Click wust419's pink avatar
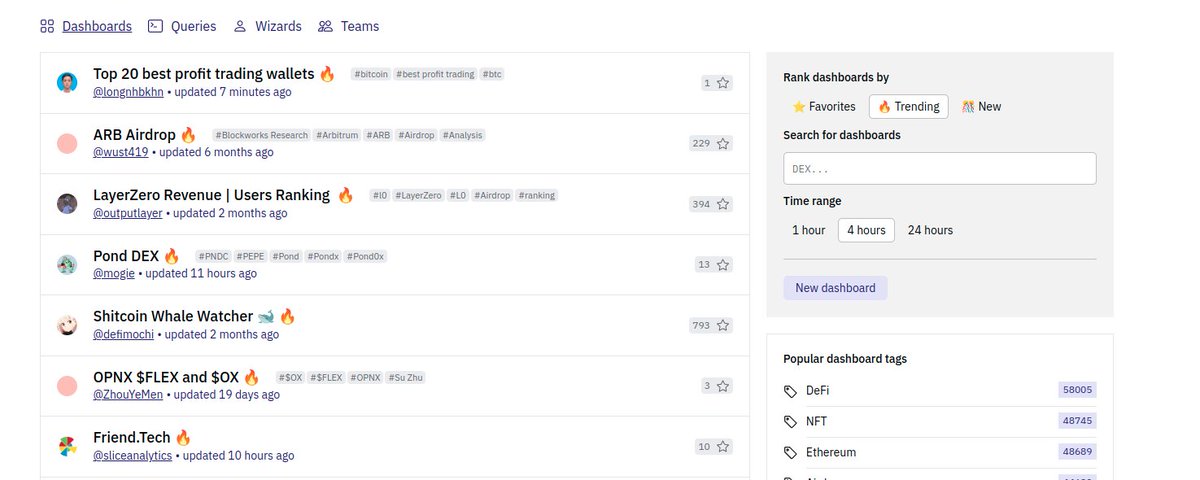This screenshot has height=480, width=1200. 67,143
